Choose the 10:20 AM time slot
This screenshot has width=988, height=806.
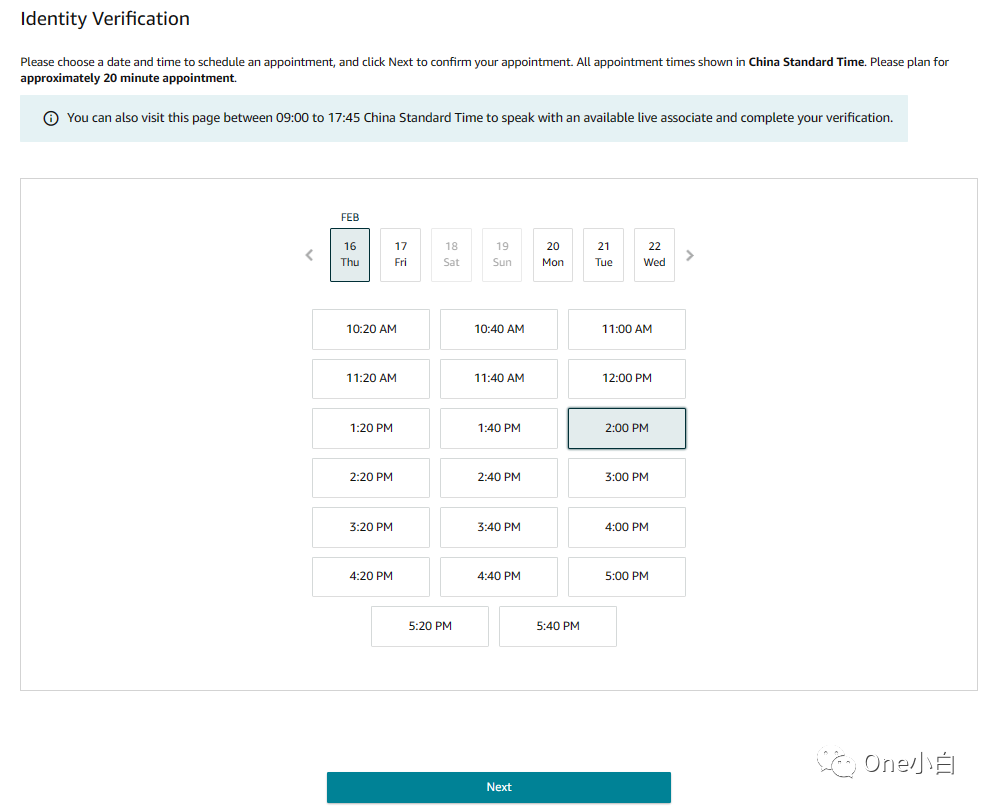coord(371,329)
